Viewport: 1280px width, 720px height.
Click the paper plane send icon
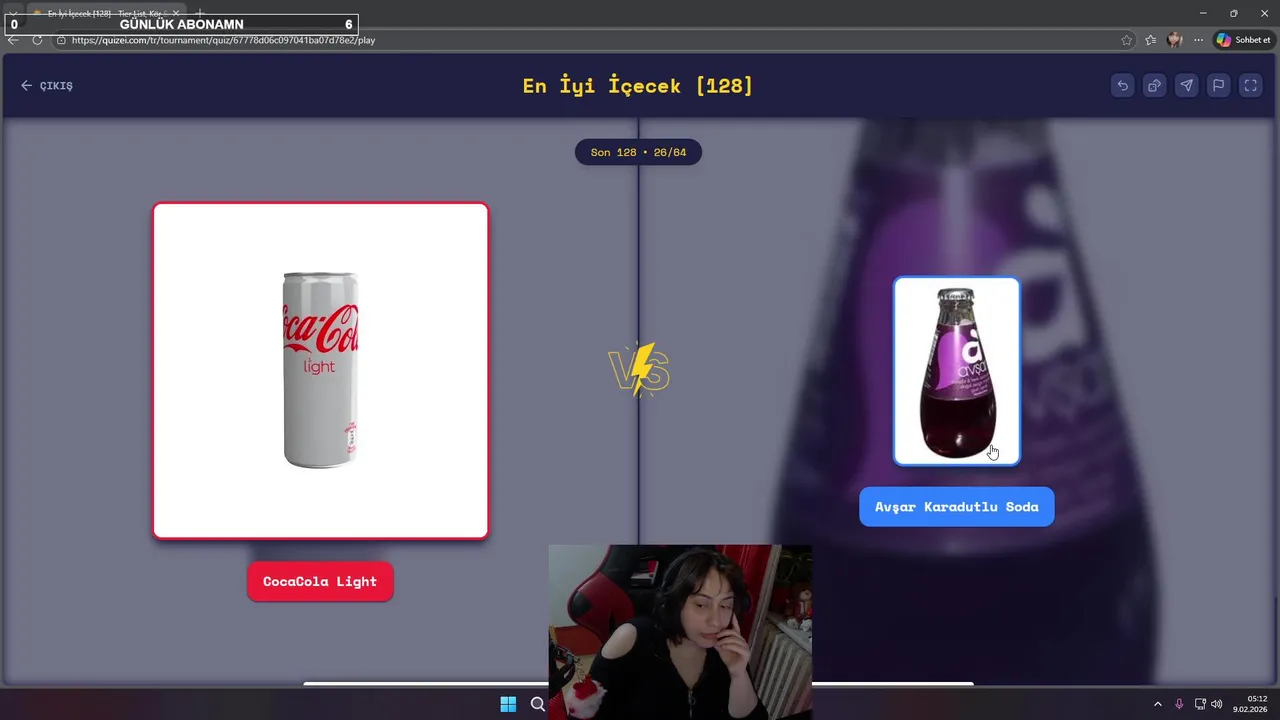(x=1186, y=86)
